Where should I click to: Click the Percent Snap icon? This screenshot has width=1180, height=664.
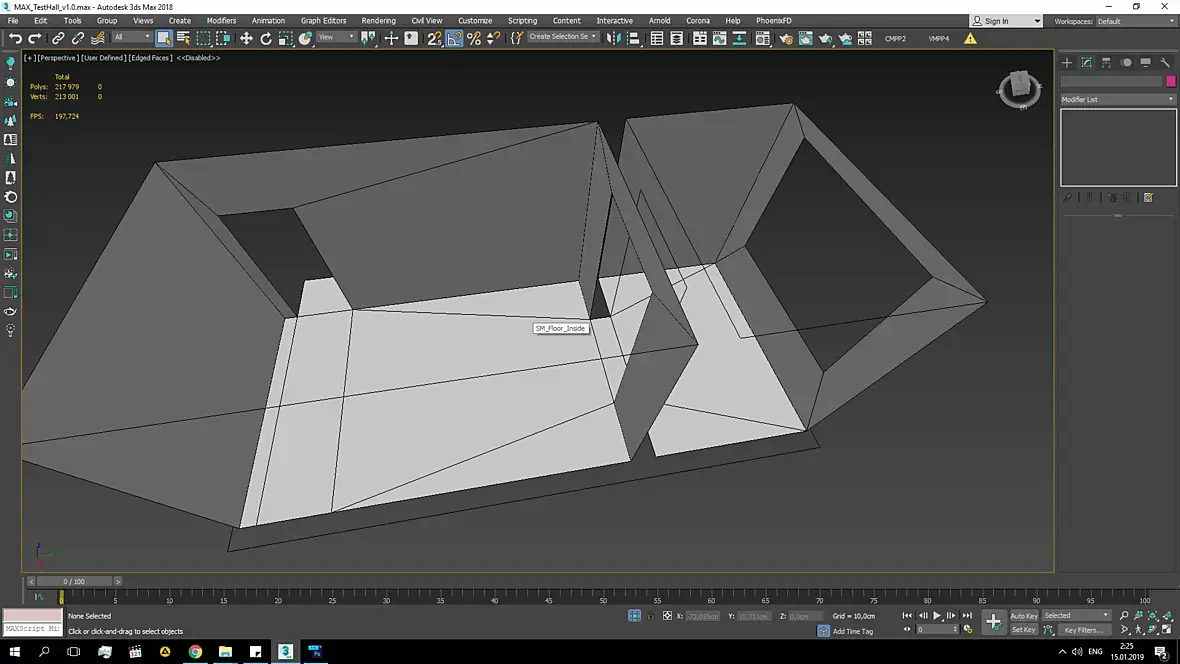pos(474,38)
